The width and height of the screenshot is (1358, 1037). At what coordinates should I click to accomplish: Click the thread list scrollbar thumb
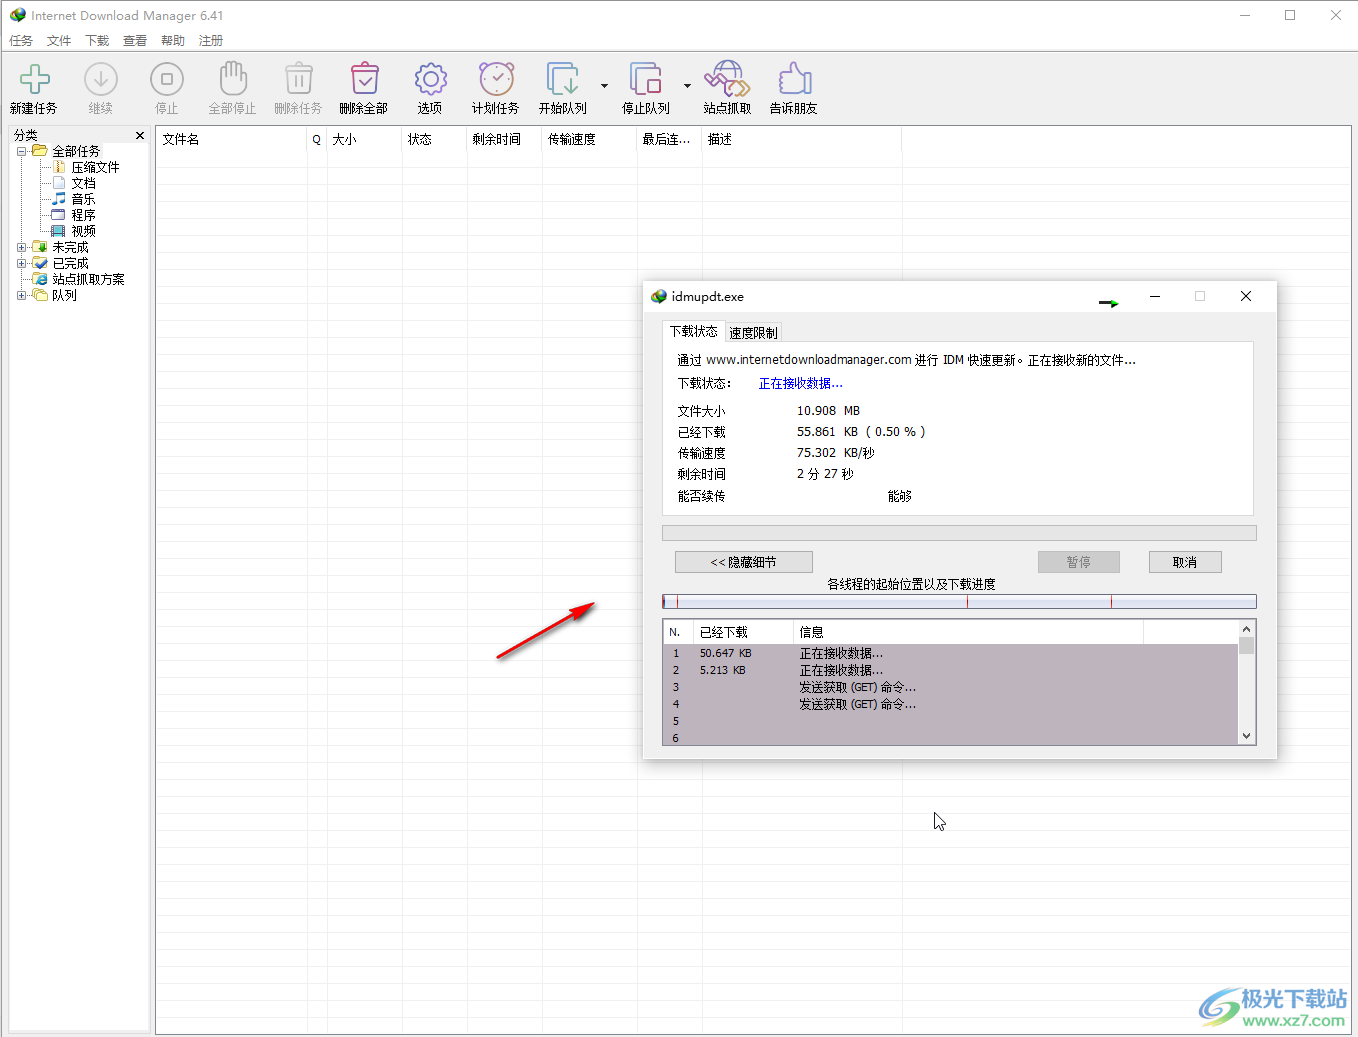click(1246, 645)
